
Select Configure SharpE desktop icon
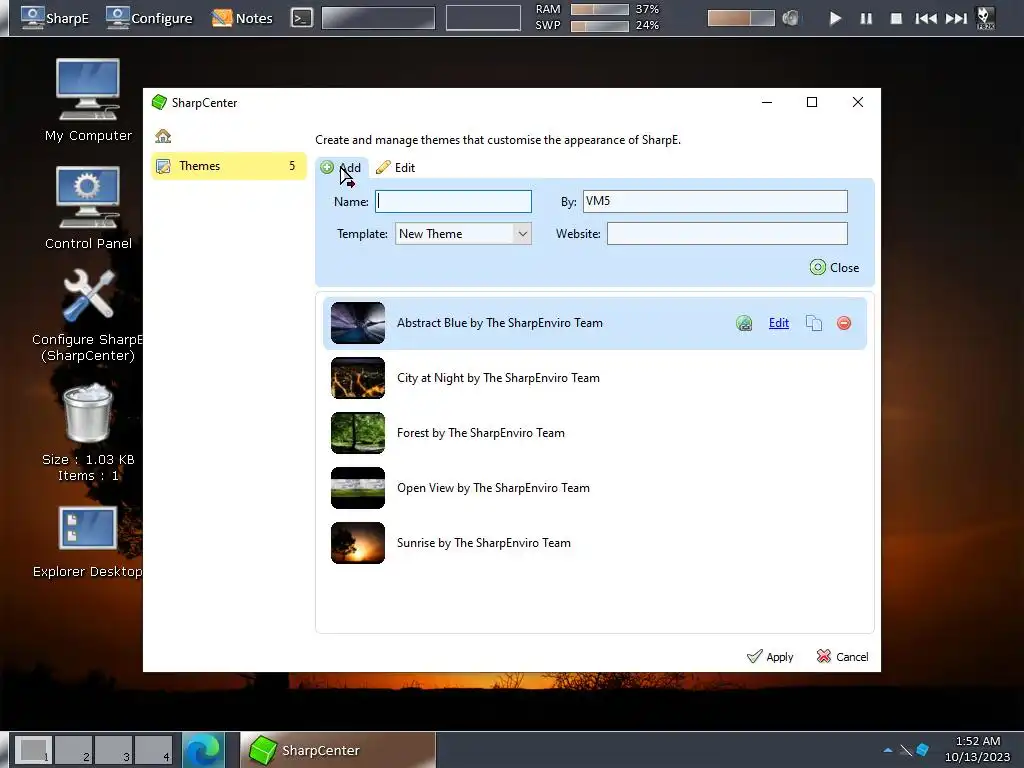pyautogui.click(x=88, y=315)
